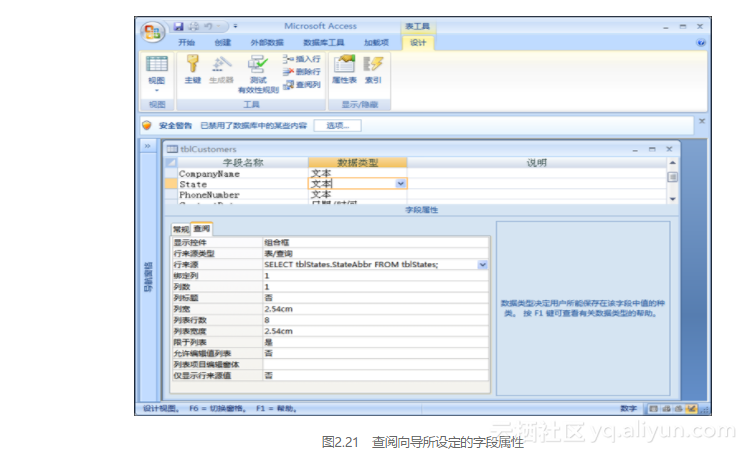Select the 设计 ribbon tab
Image resolution: width=747 pixels, height=454 pixels.
click(418, 42)
